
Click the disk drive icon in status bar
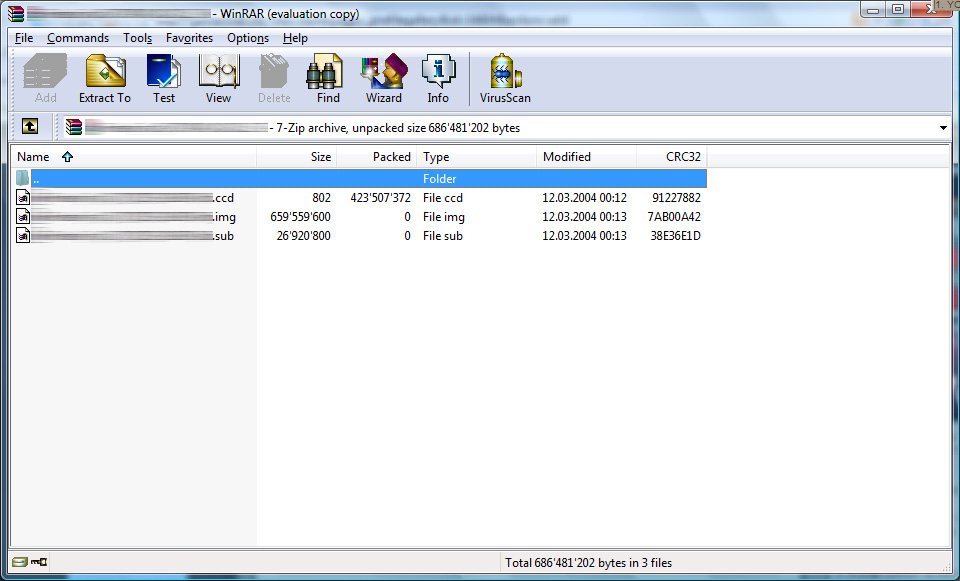point(20,561)
